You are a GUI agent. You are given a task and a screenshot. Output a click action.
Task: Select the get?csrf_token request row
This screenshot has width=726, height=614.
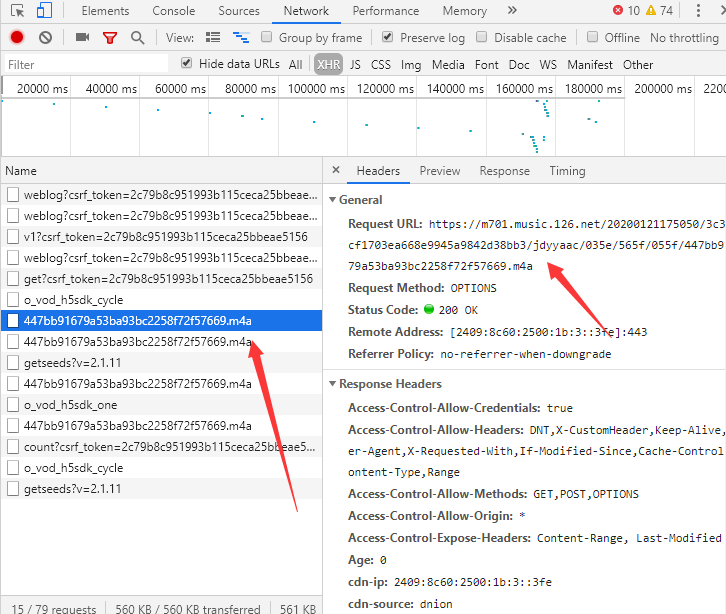[x=161, y=279]
